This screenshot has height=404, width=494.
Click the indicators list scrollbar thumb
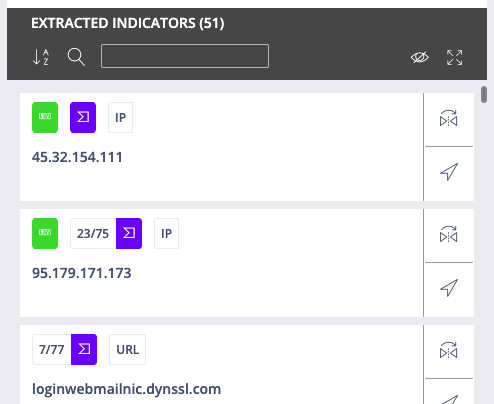pyautogui.click(x=484, y=94)
